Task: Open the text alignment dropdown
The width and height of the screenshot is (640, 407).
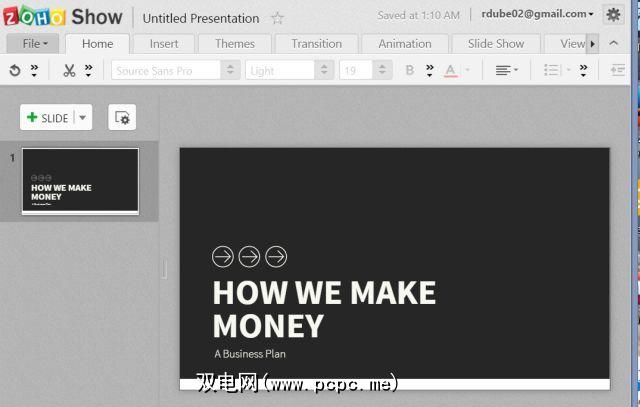Action: click(x=507, y=71)
